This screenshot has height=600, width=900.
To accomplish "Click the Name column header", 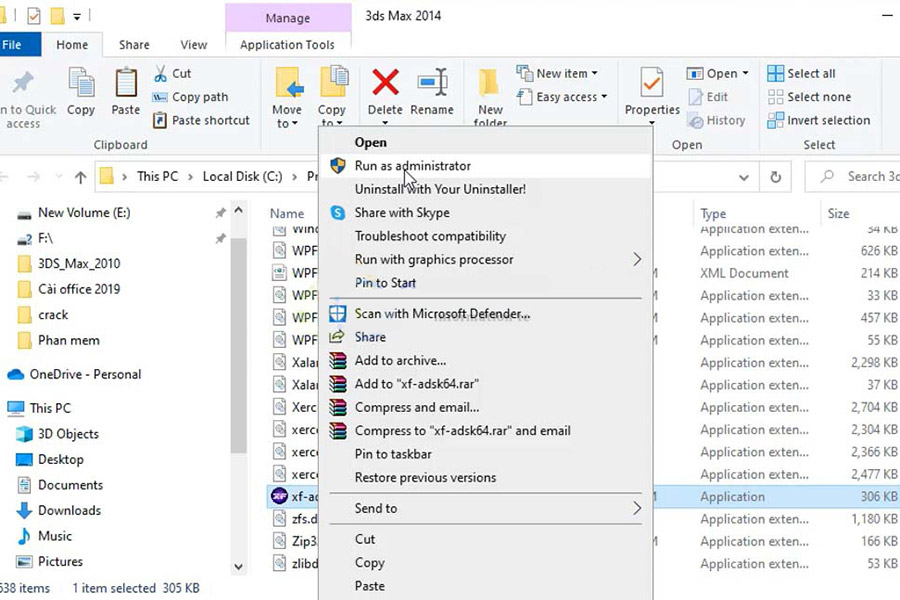I will (x=287, y=214).
